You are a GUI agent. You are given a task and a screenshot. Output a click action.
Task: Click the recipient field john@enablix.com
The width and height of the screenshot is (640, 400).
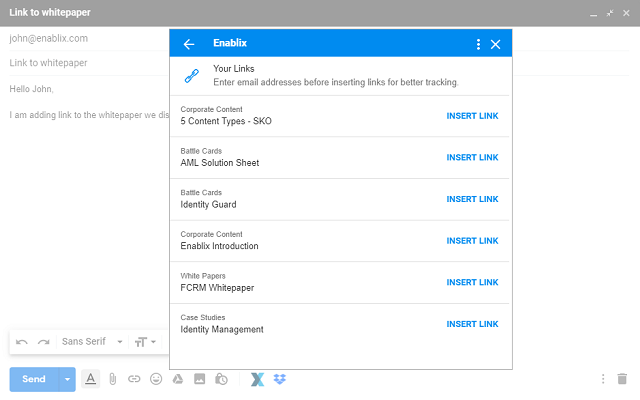[x=49, y=38]
